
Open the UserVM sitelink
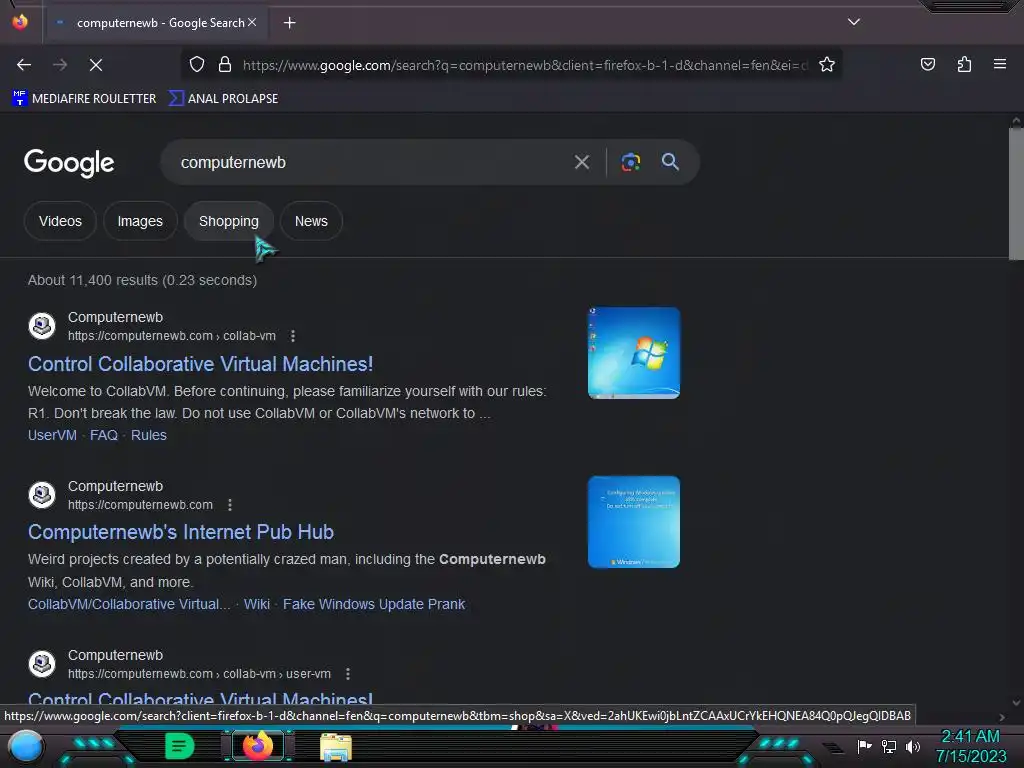(52, 435)
